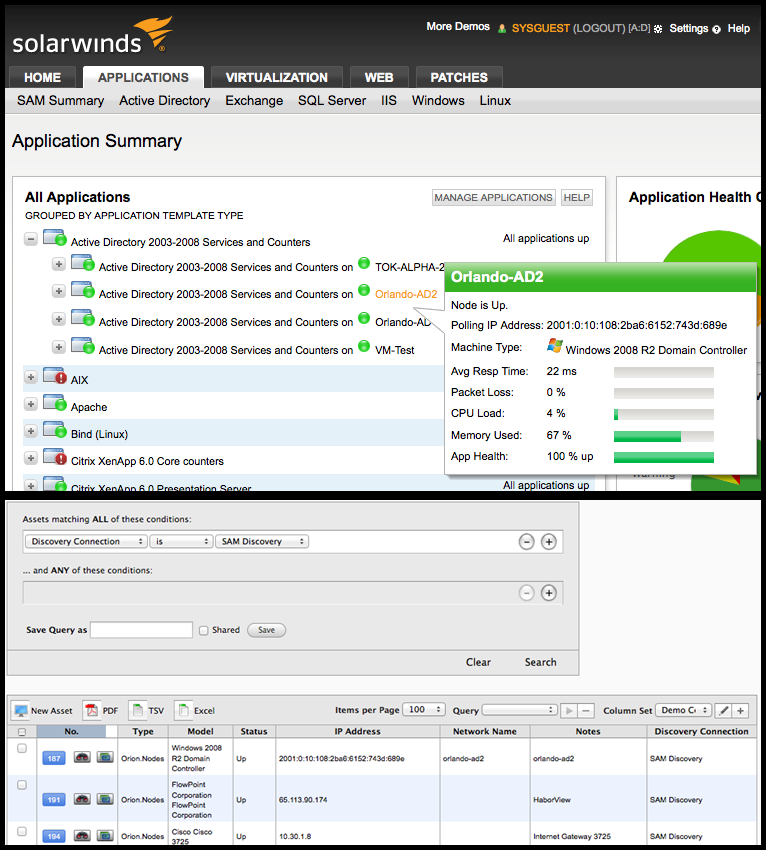Switch to the HOME tab
This screenshot has width=766, height=850.
[x=42, y=78]
